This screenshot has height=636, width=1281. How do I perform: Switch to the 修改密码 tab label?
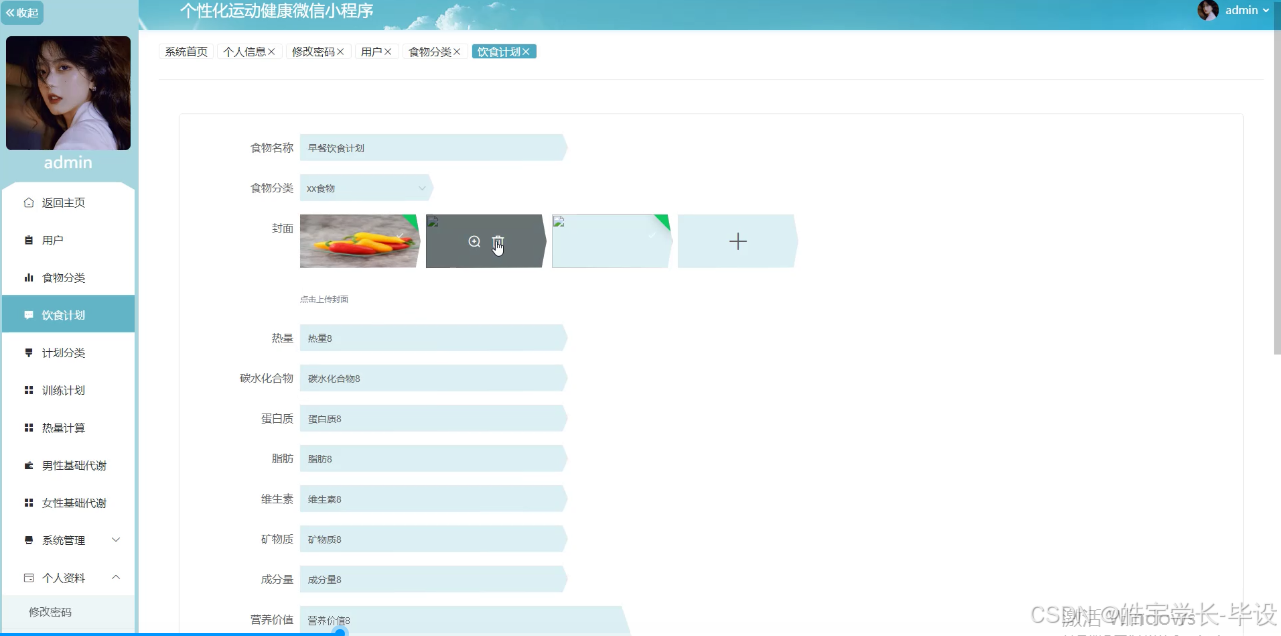(313, 52)
